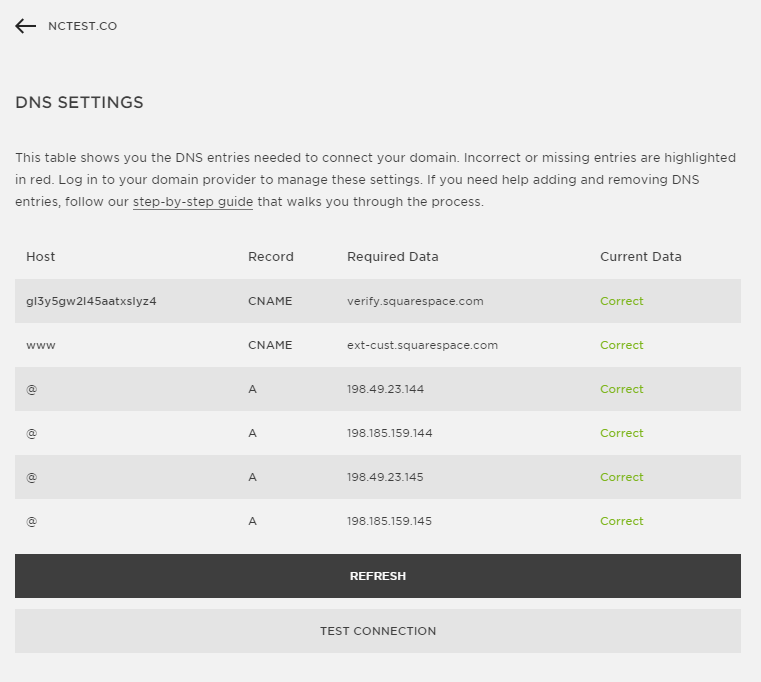The image size is (761, 682).
Task: Select the gl3y5gw2l45aatxslyz4 host value
Action: pos(91,301)
